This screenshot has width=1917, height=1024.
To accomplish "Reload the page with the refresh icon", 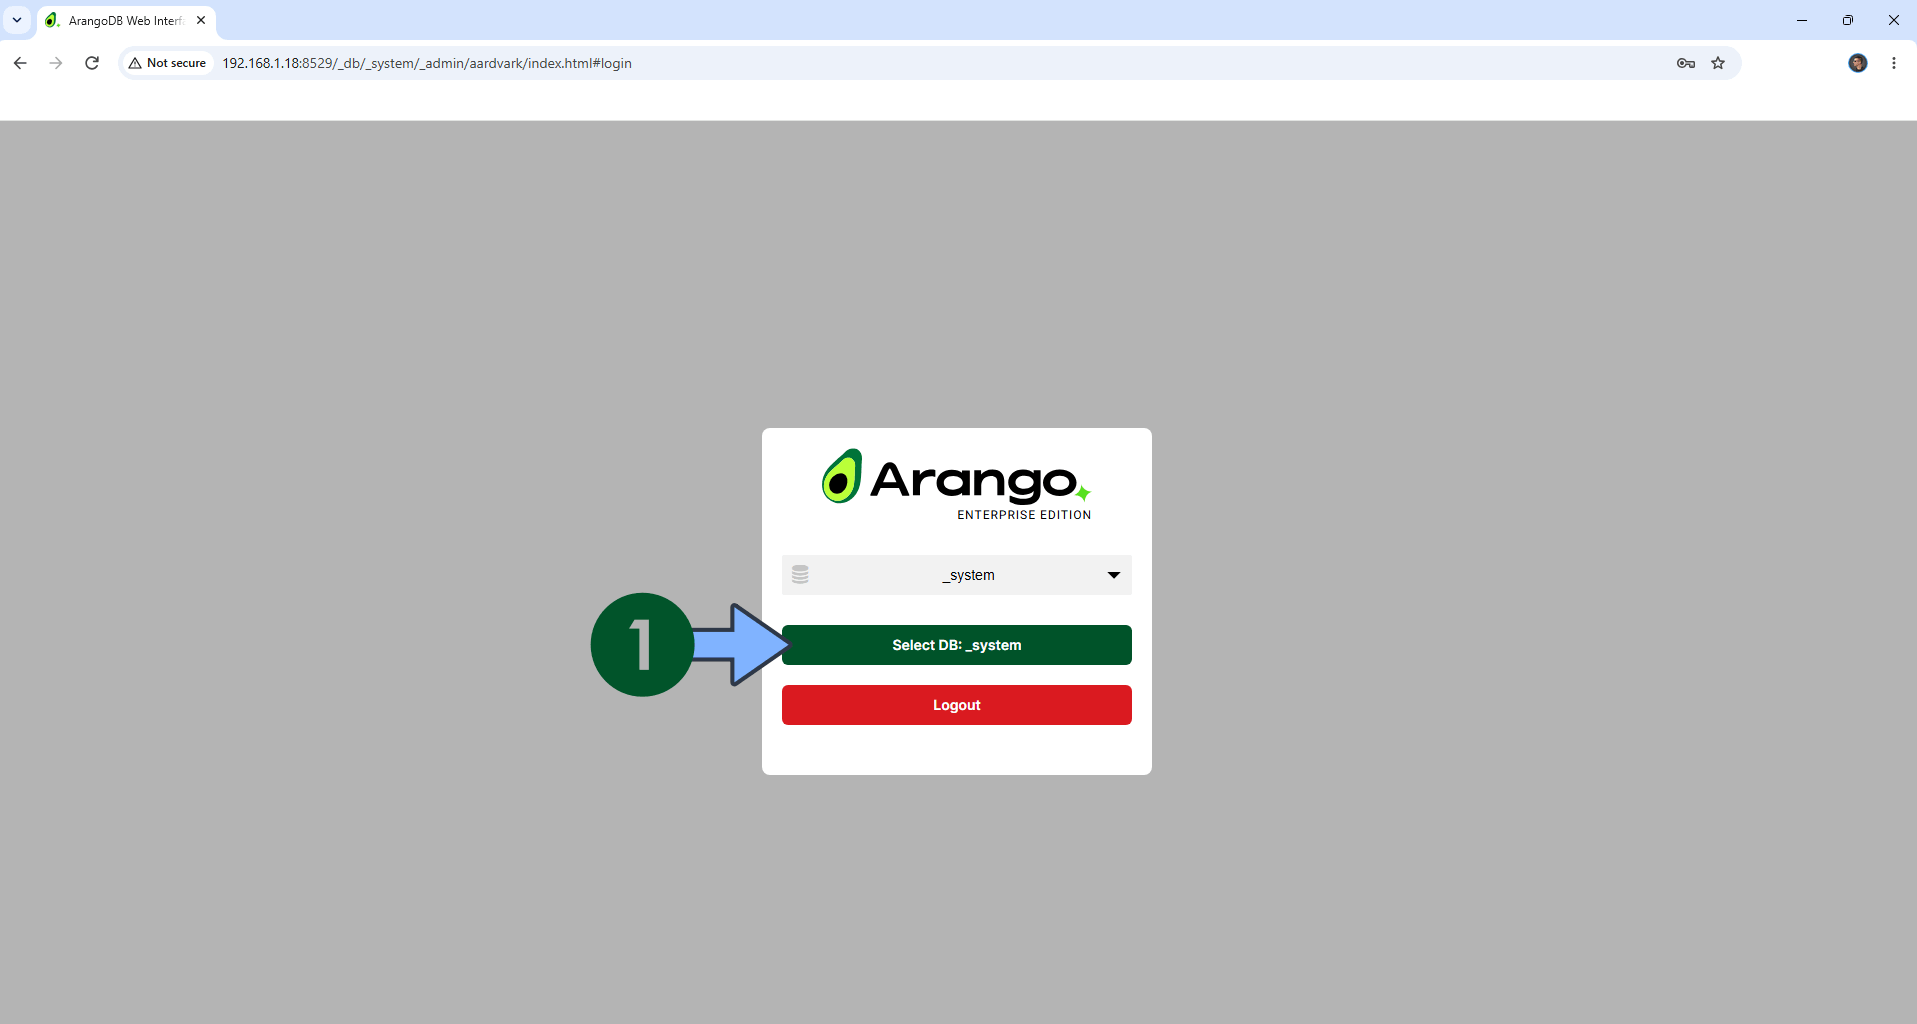I will [x=92, y=63].
